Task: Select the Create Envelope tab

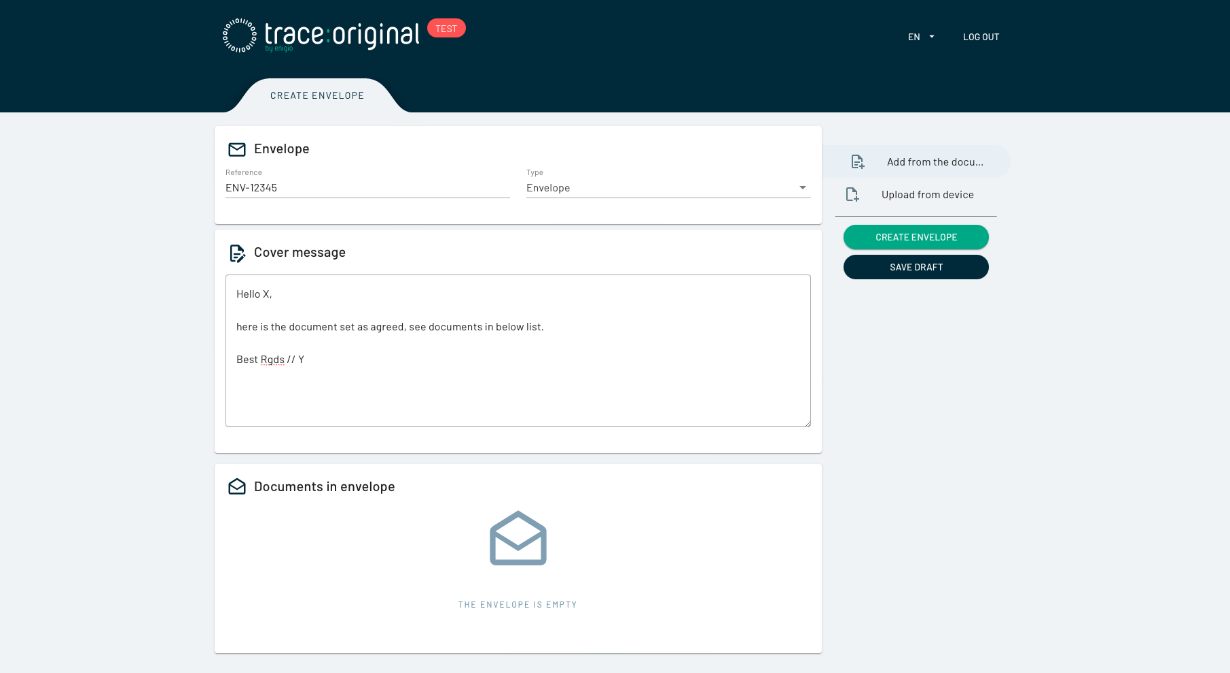Action: [x=317, y=96]
